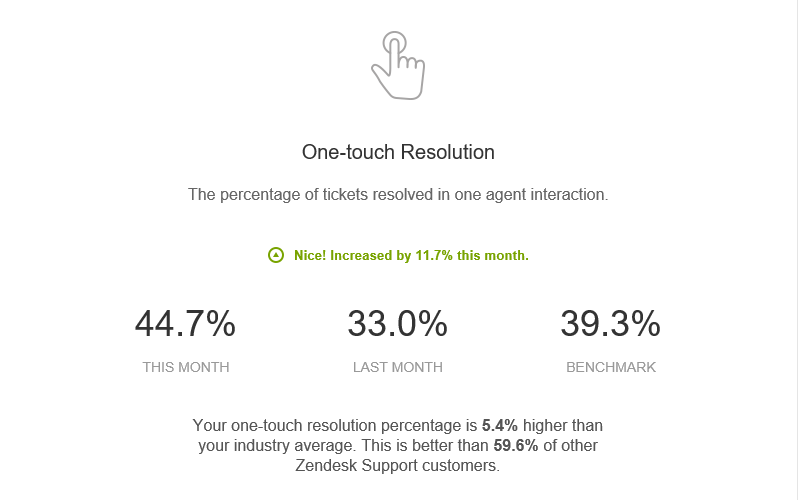Click the 'your industry average' phrase
This screenshot has height=500, width=798.
tap(277, 446)
